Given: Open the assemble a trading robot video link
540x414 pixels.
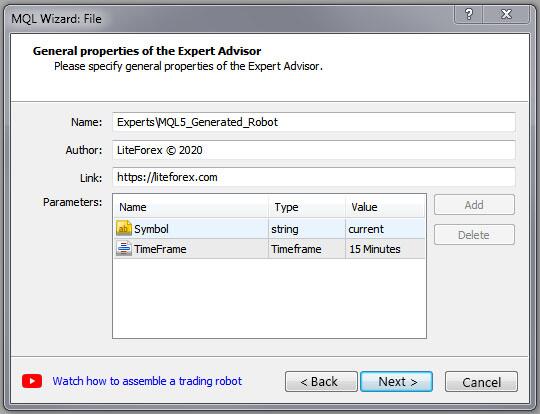Looking at the screenshot, I should pos(147,381).
